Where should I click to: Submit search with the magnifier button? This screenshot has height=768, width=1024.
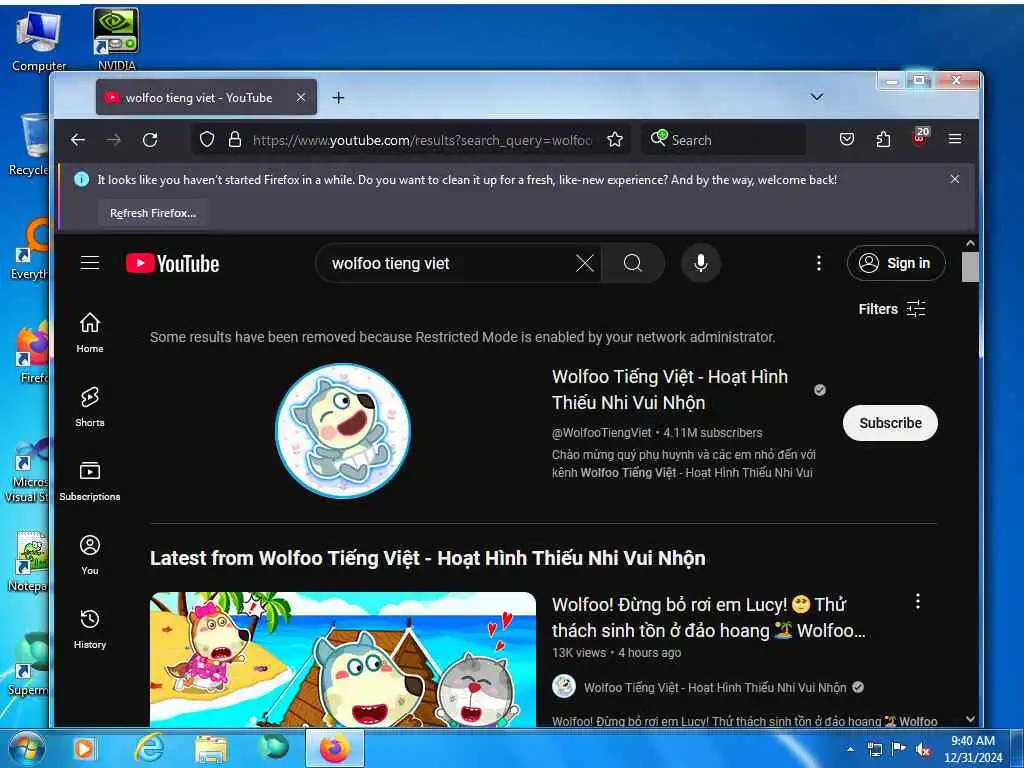tap(633, 263)
